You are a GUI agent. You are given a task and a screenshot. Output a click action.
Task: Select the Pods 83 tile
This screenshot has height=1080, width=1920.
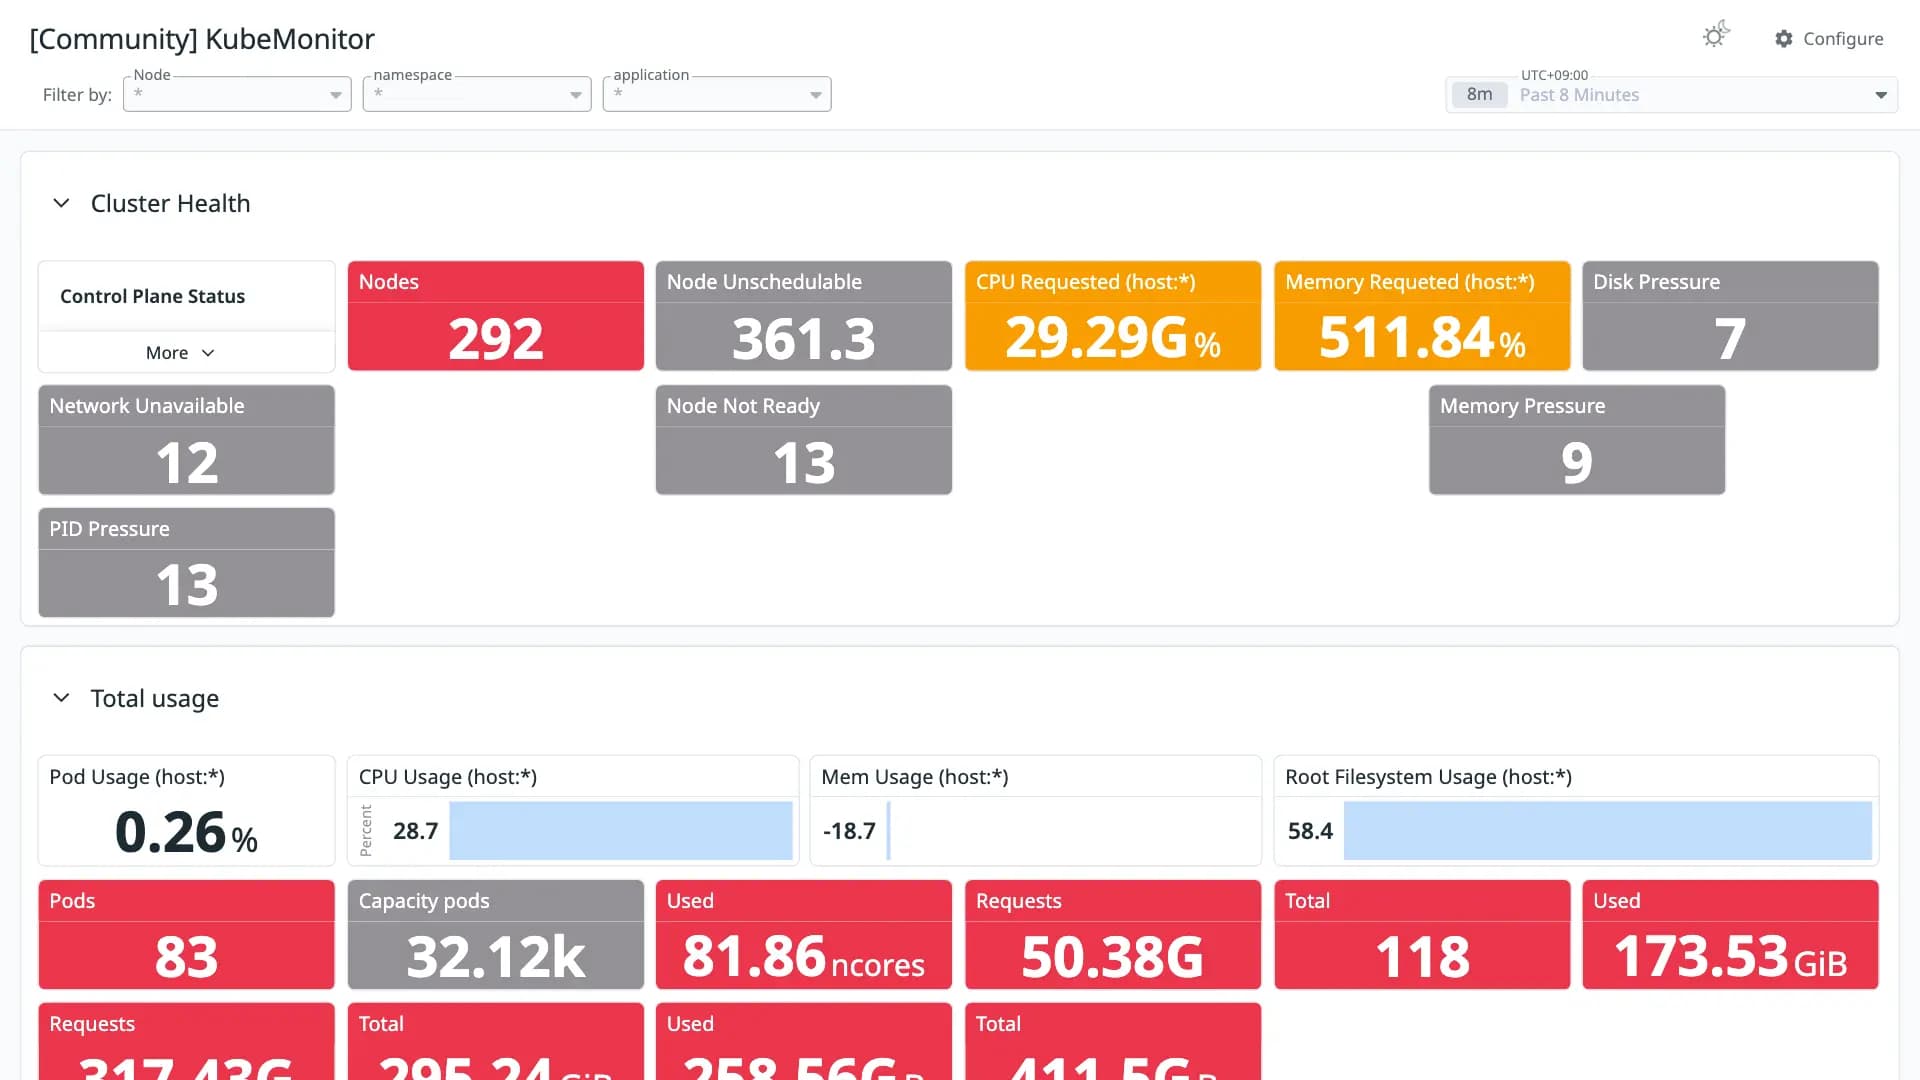coord(187,935)
